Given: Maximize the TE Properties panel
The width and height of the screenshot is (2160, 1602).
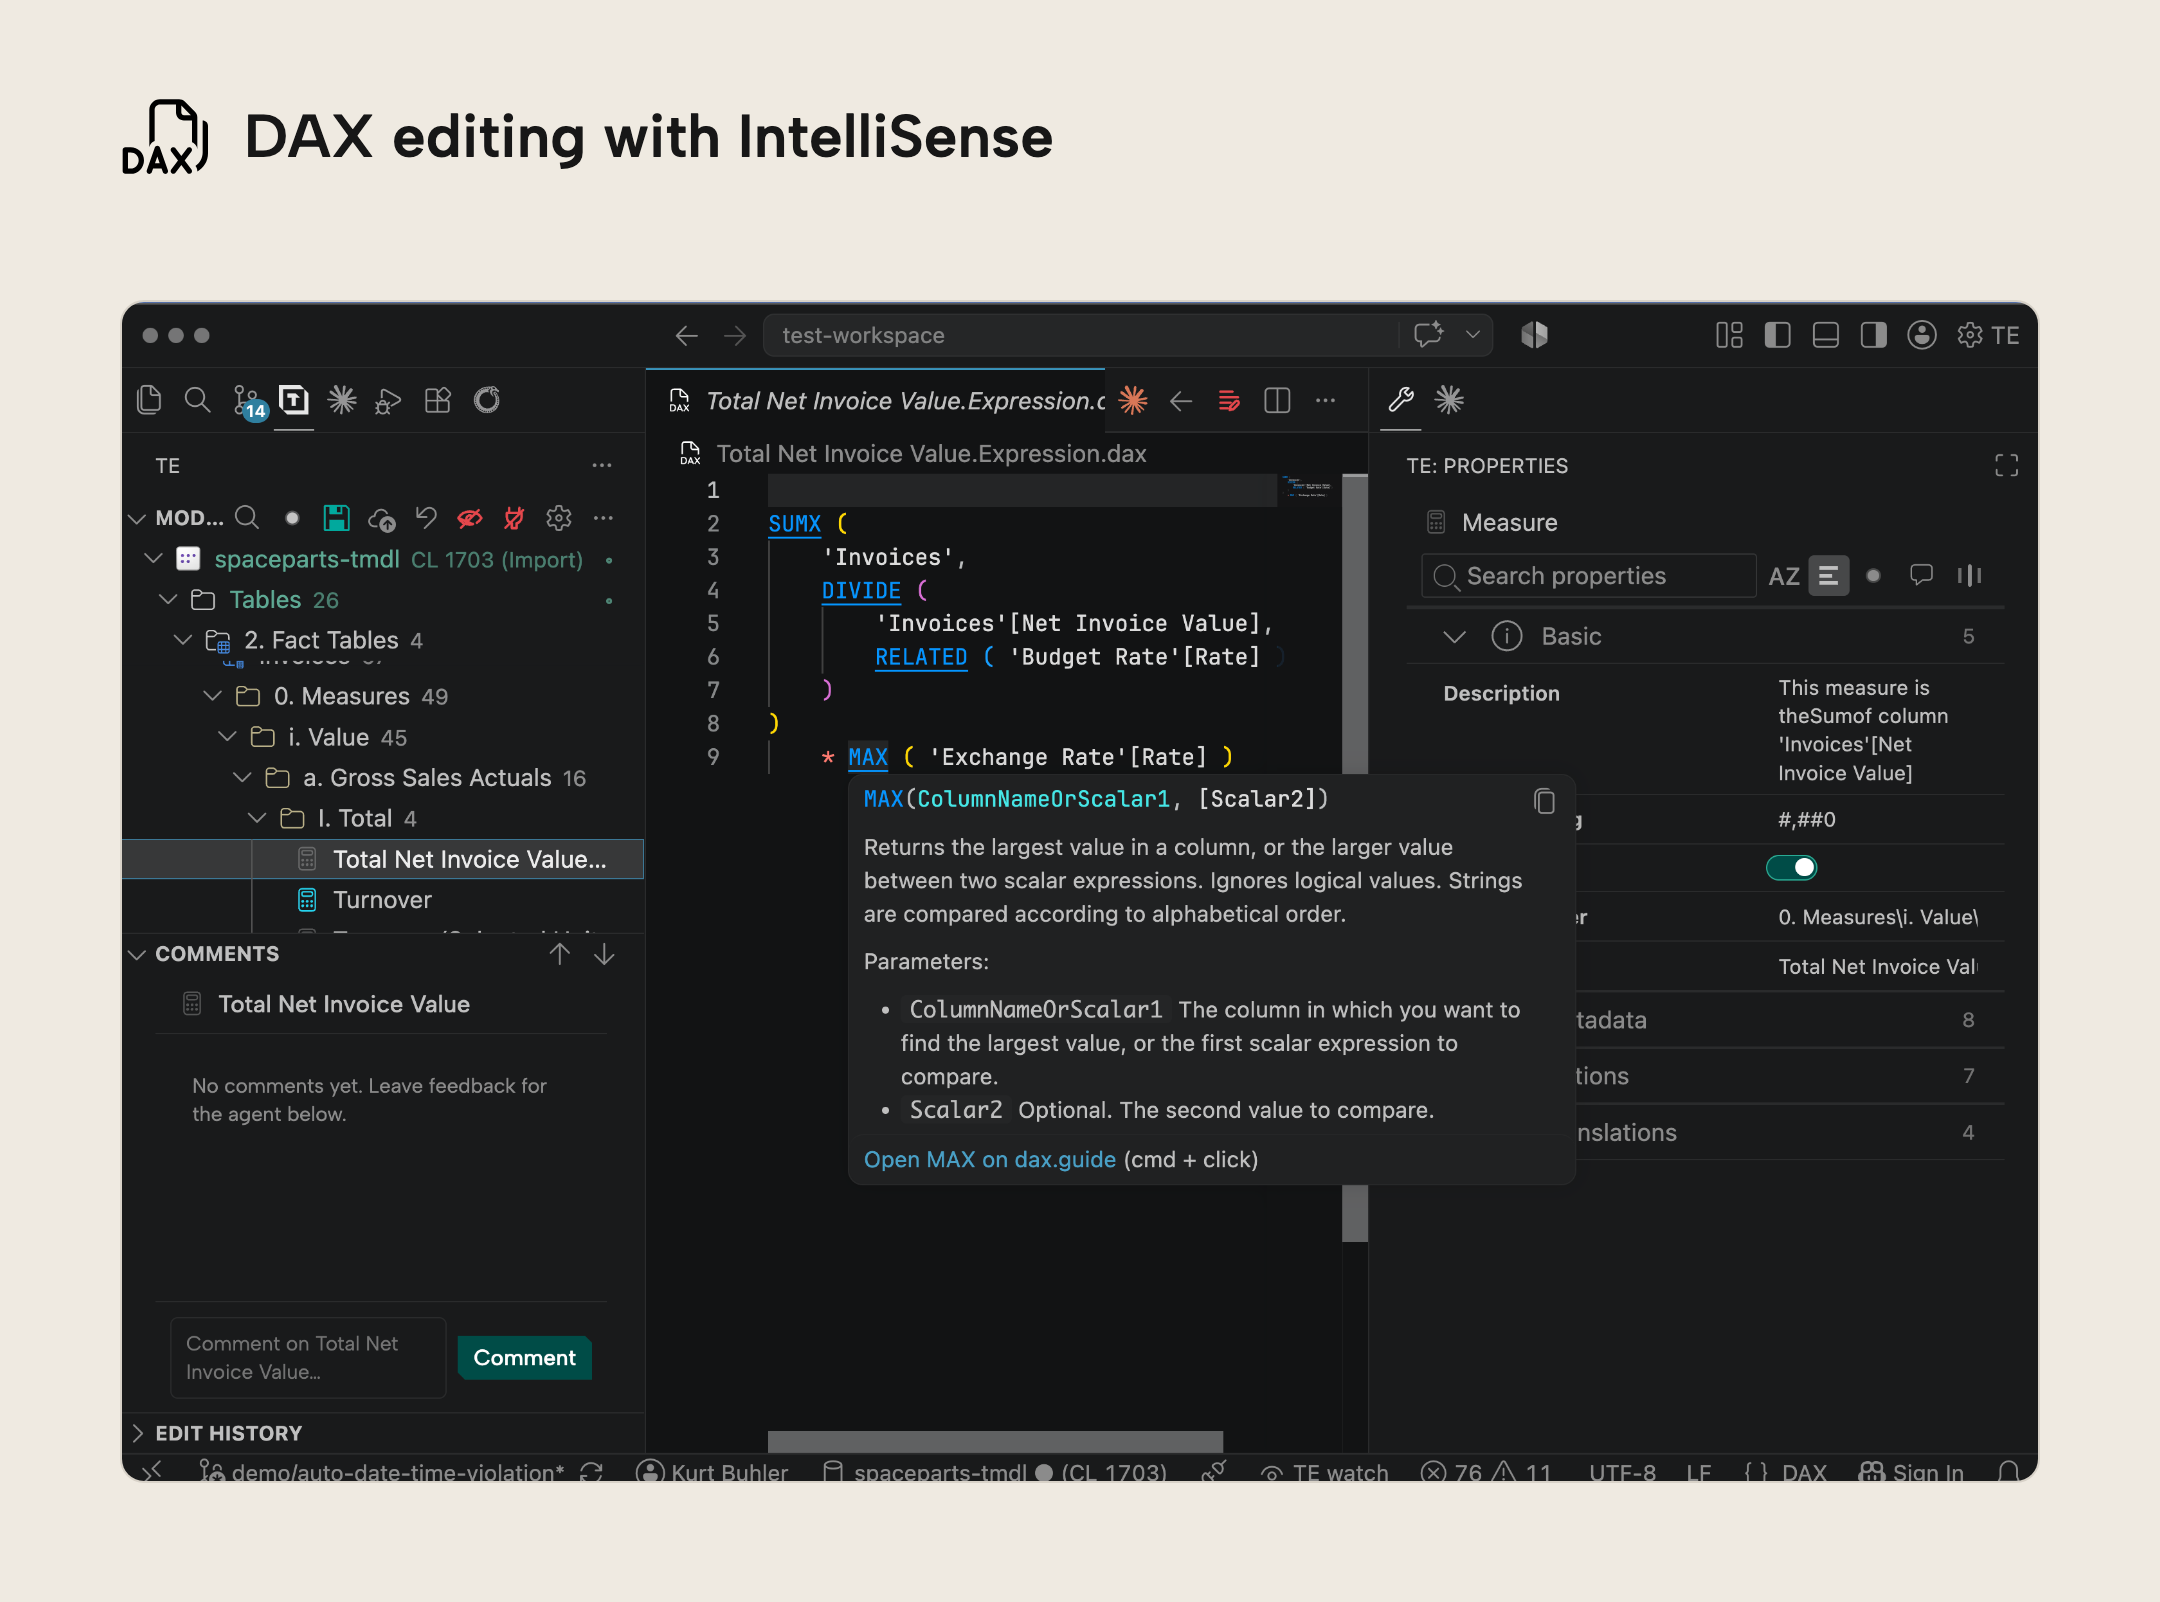Looking at the screenshot, I should [x=2006, y=465].
